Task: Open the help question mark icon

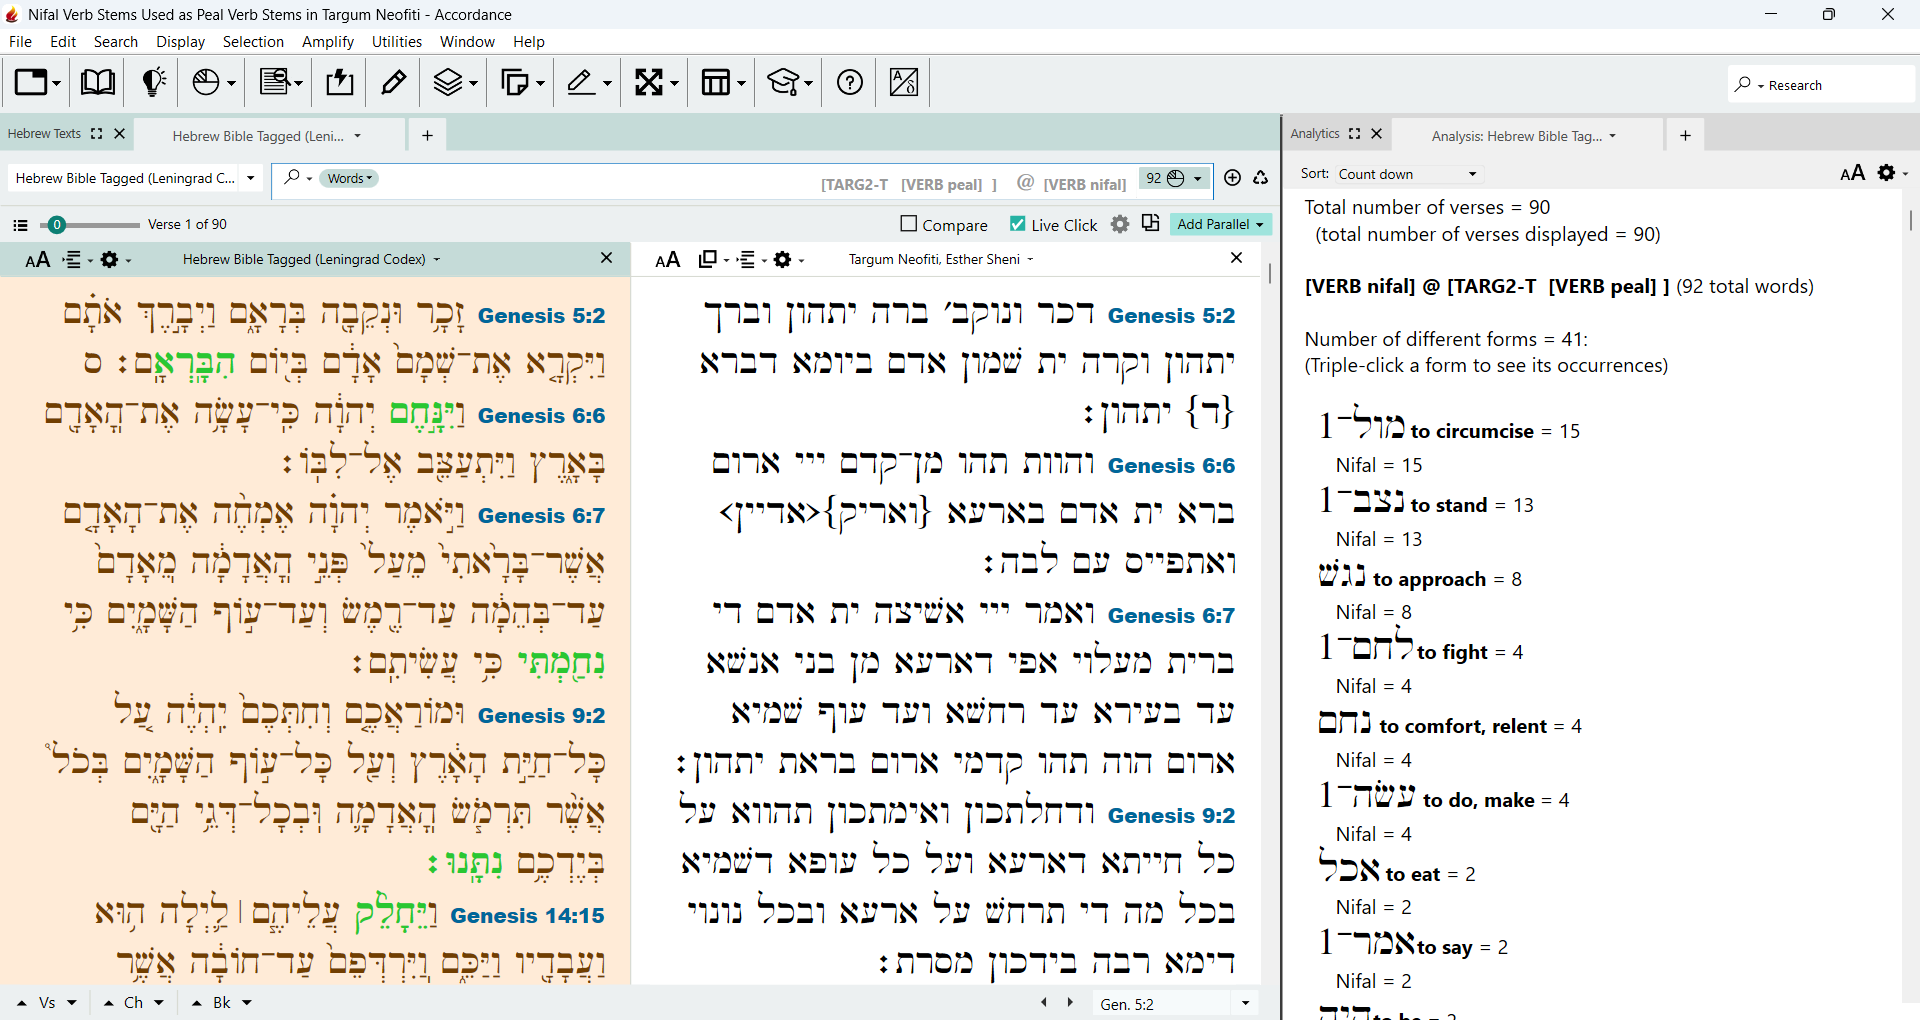Action: (x=850, y=82)
